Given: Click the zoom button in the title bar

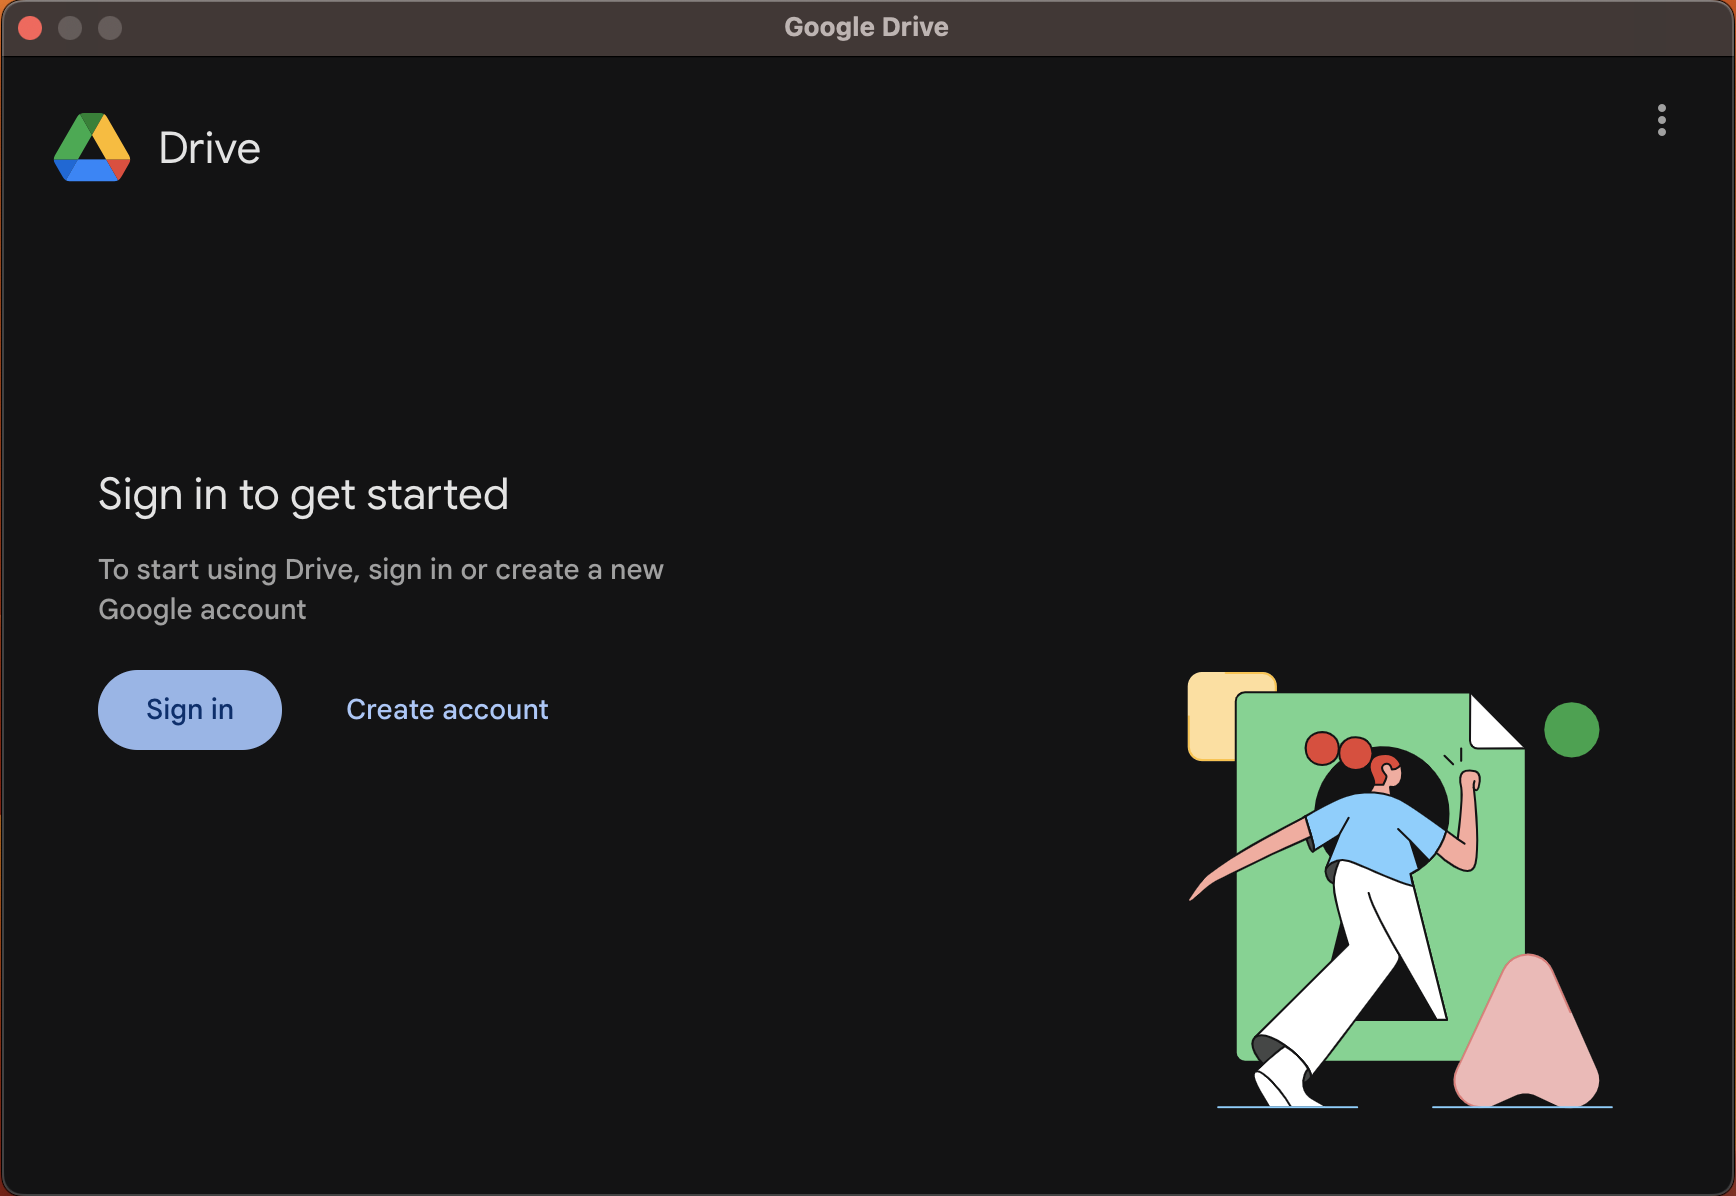Looking at the screenshot, I should [x=110, y=28].
